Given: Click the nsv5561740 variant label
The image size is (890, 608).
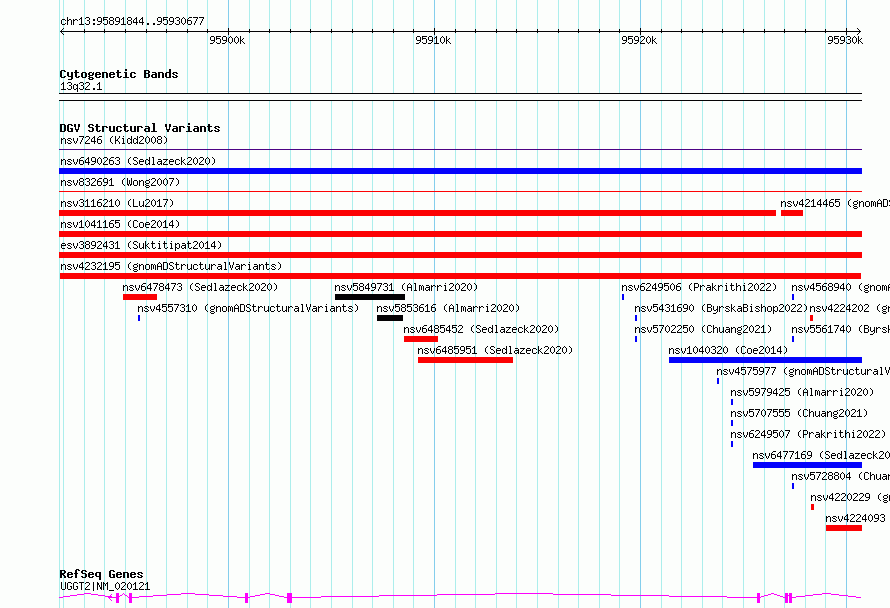Looking at the screenshot, I should pos(840,329).
